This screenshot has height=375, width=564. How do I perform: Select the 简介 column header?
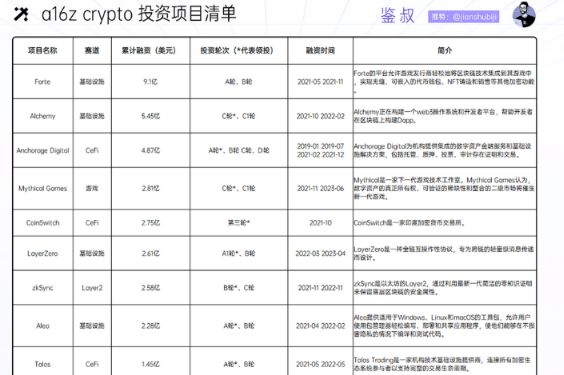[445, 51]
